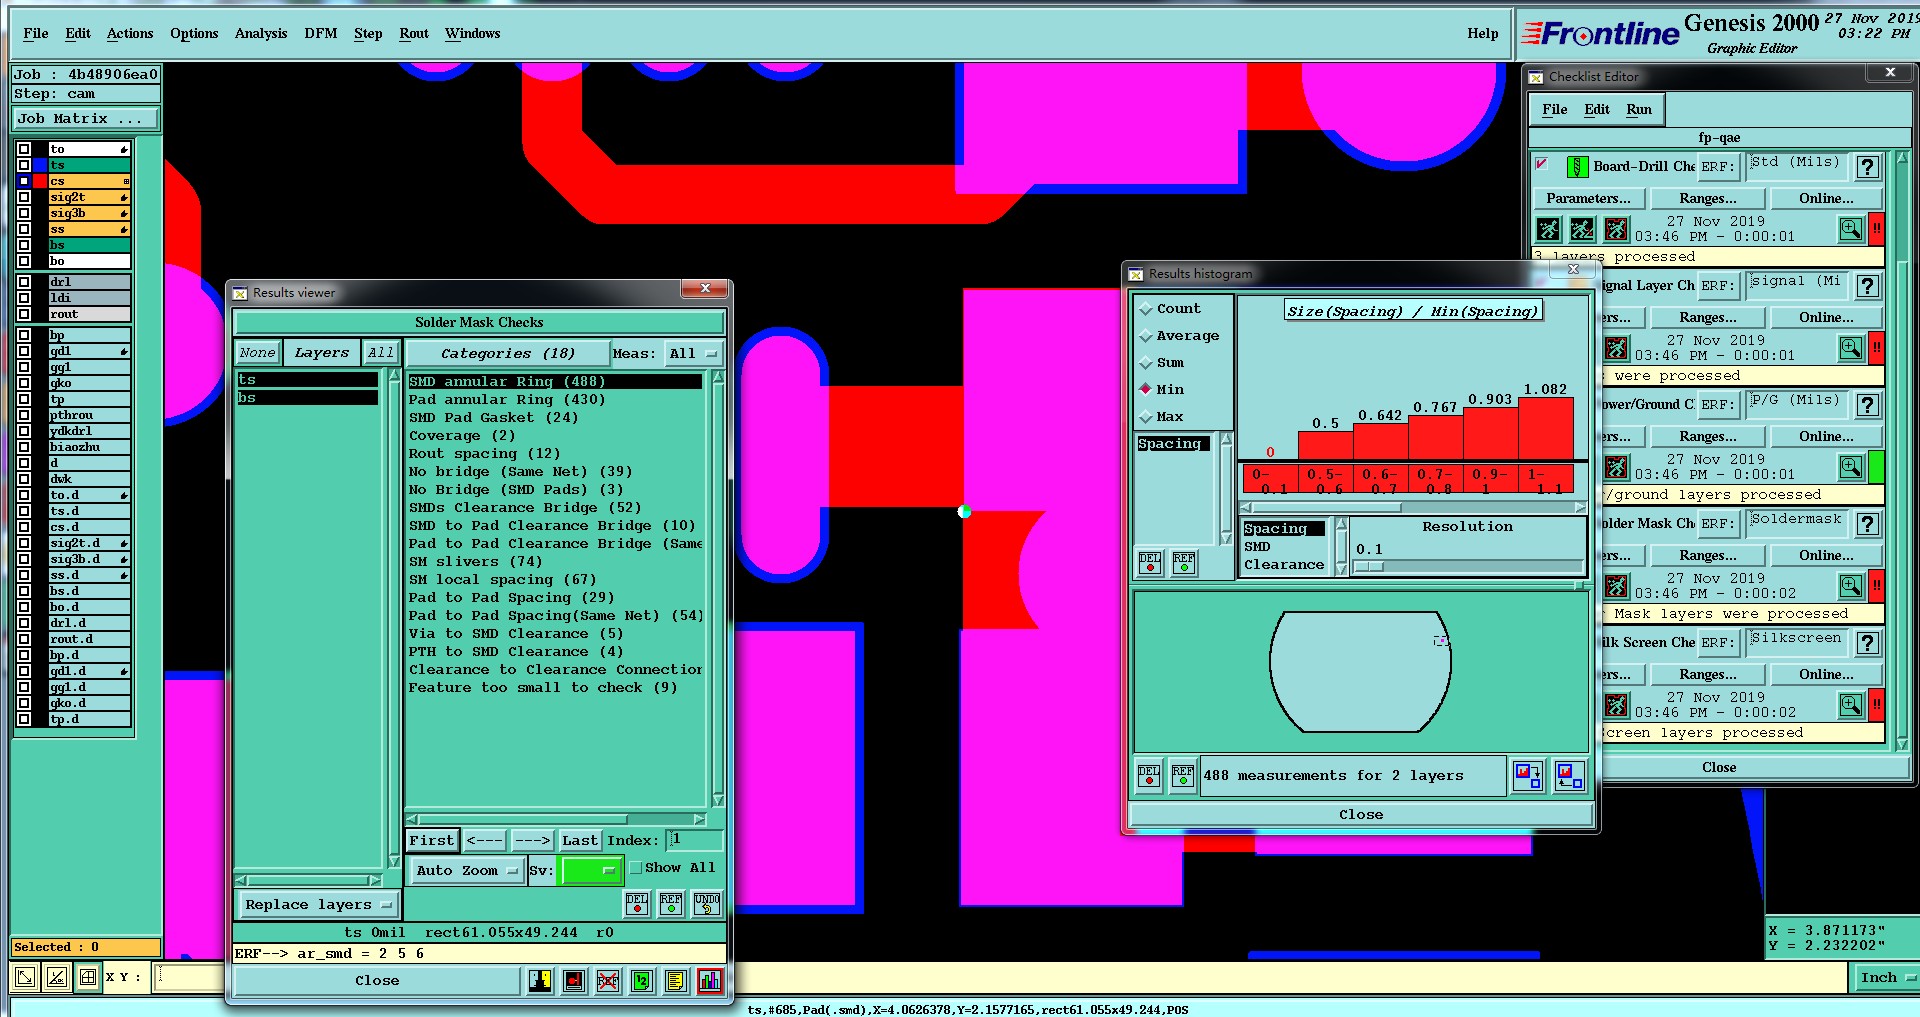1920x1017 pixels.
Task: Open the Auto Zoom dropdown
Action: 466,871
